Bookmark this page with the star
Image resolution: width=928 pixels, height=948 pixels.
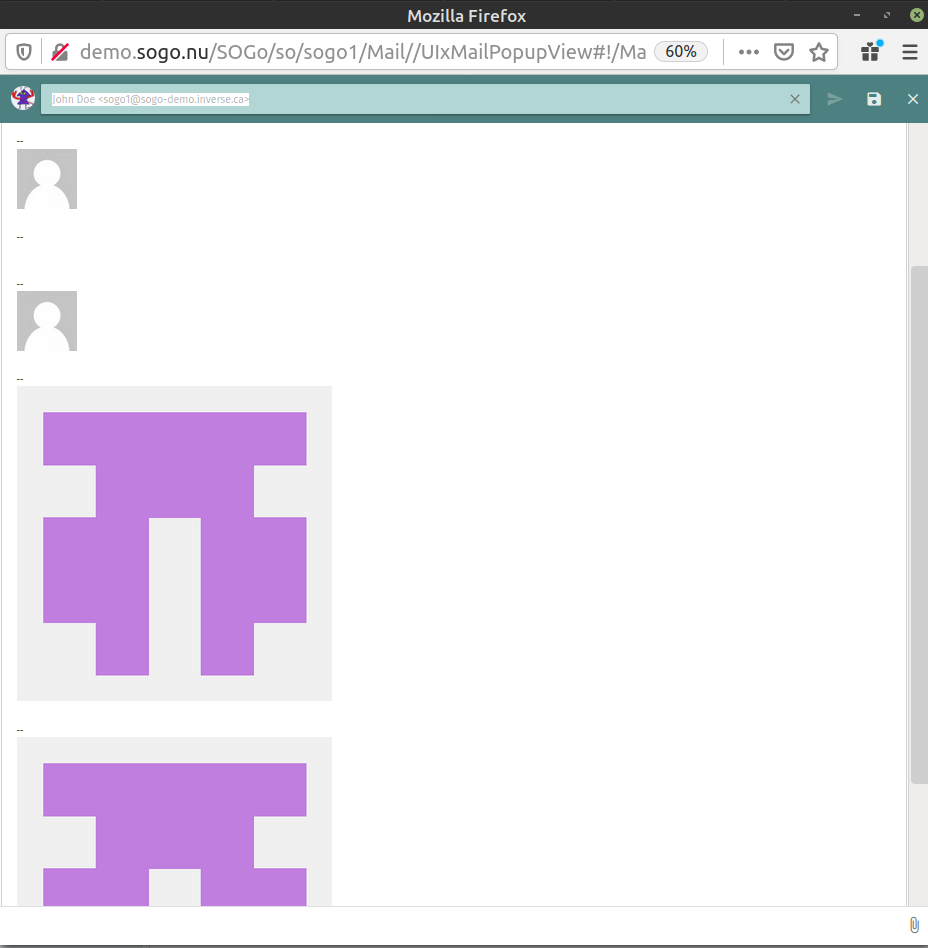pos(819,52)
